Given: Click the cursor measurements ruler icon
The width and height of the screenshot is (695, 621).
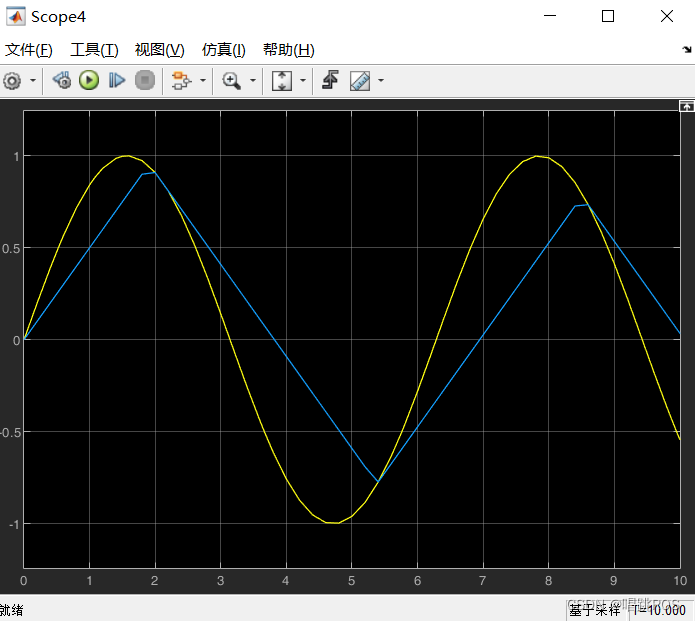Looking at the screenshot, I should pos(360,81).
